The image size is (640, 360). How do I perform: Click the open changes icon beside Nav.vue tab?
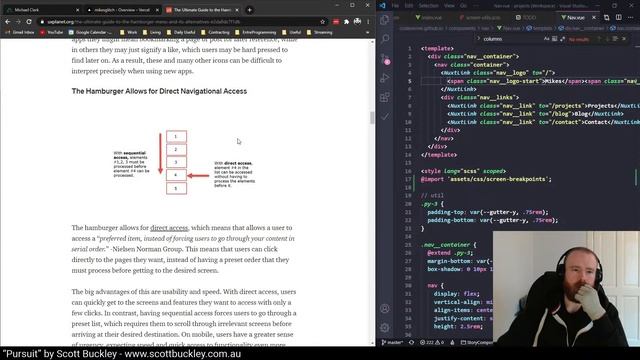click(607, 18)
